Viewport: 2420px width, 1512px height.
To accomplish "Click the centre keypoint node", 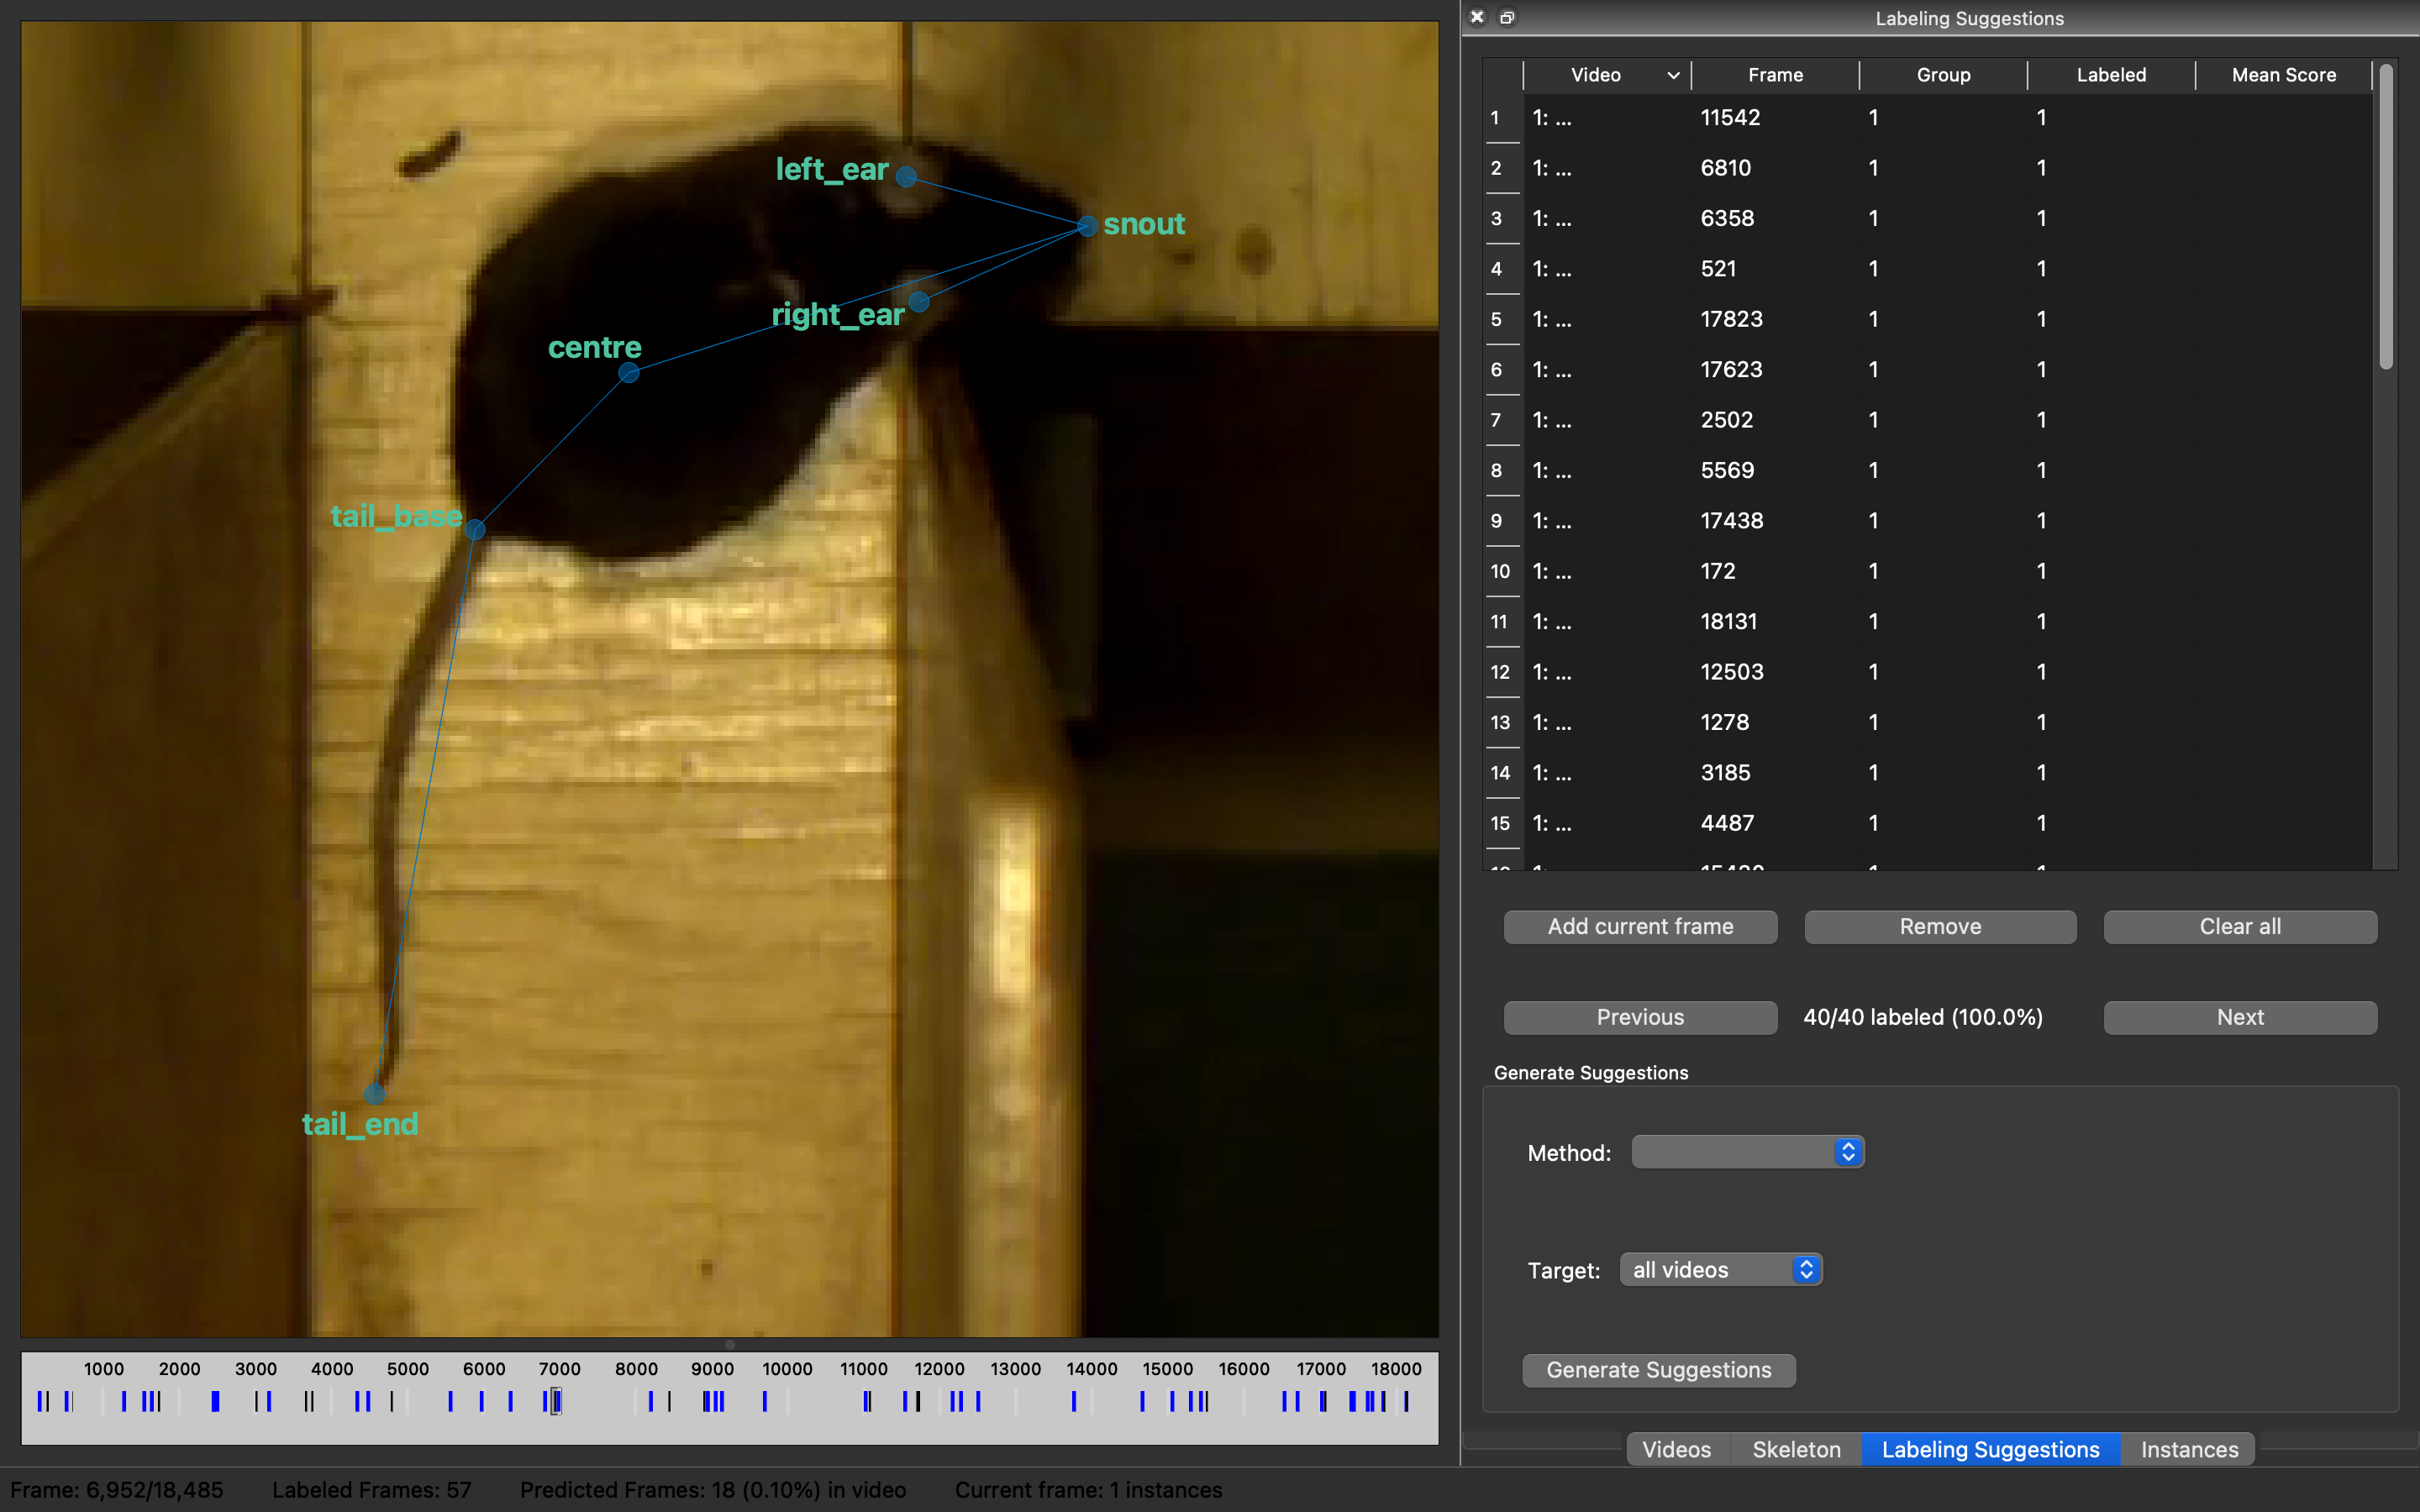I will (628, 373).
